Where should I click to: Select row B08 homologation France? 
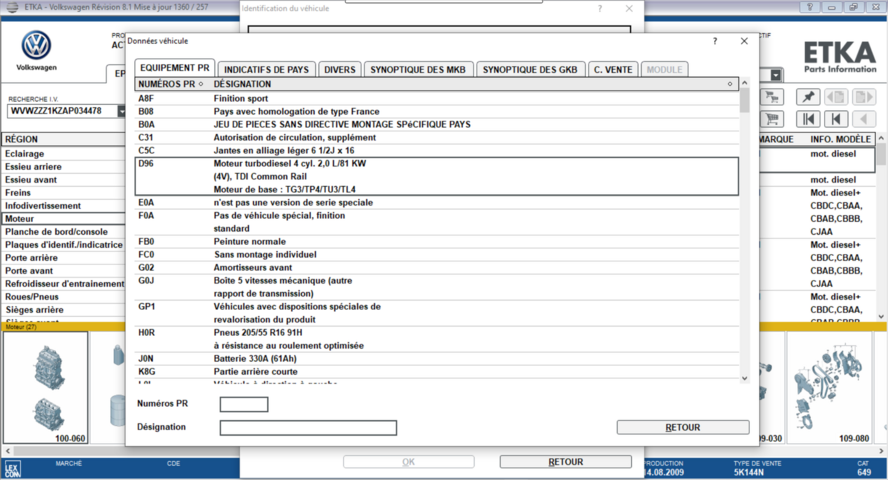point(437,112)
